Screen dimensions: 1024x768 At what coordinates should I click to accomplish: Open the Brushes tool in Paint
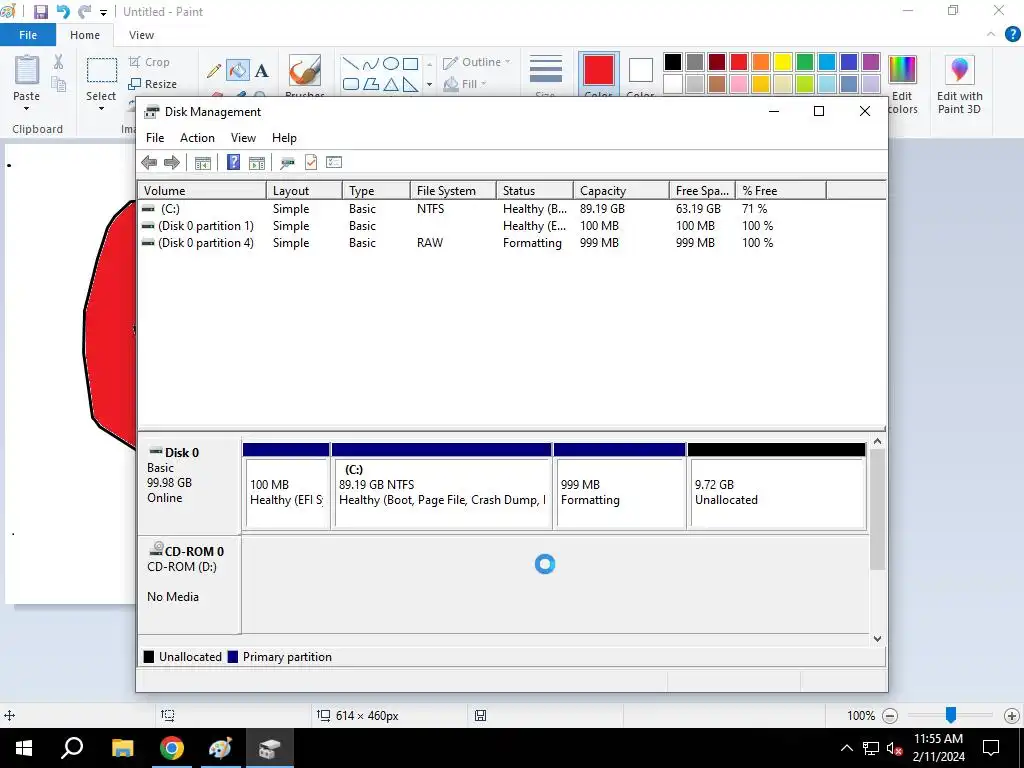(x=304, y=72)
